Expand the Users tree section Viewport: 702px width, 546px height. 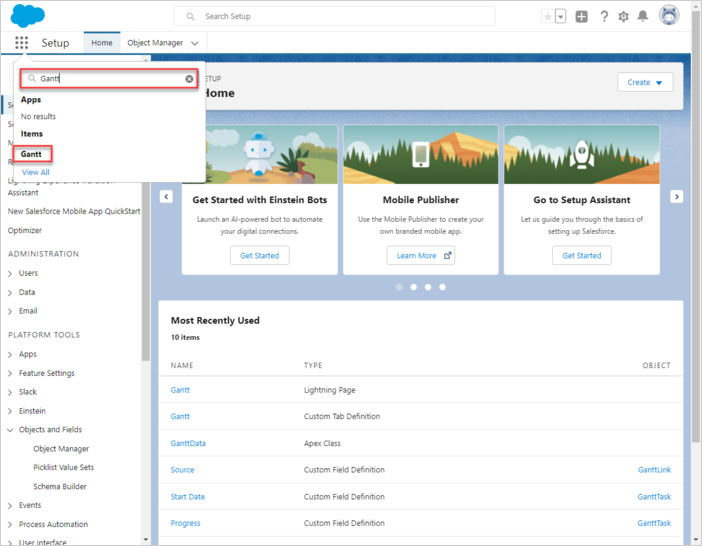[11, 273]
